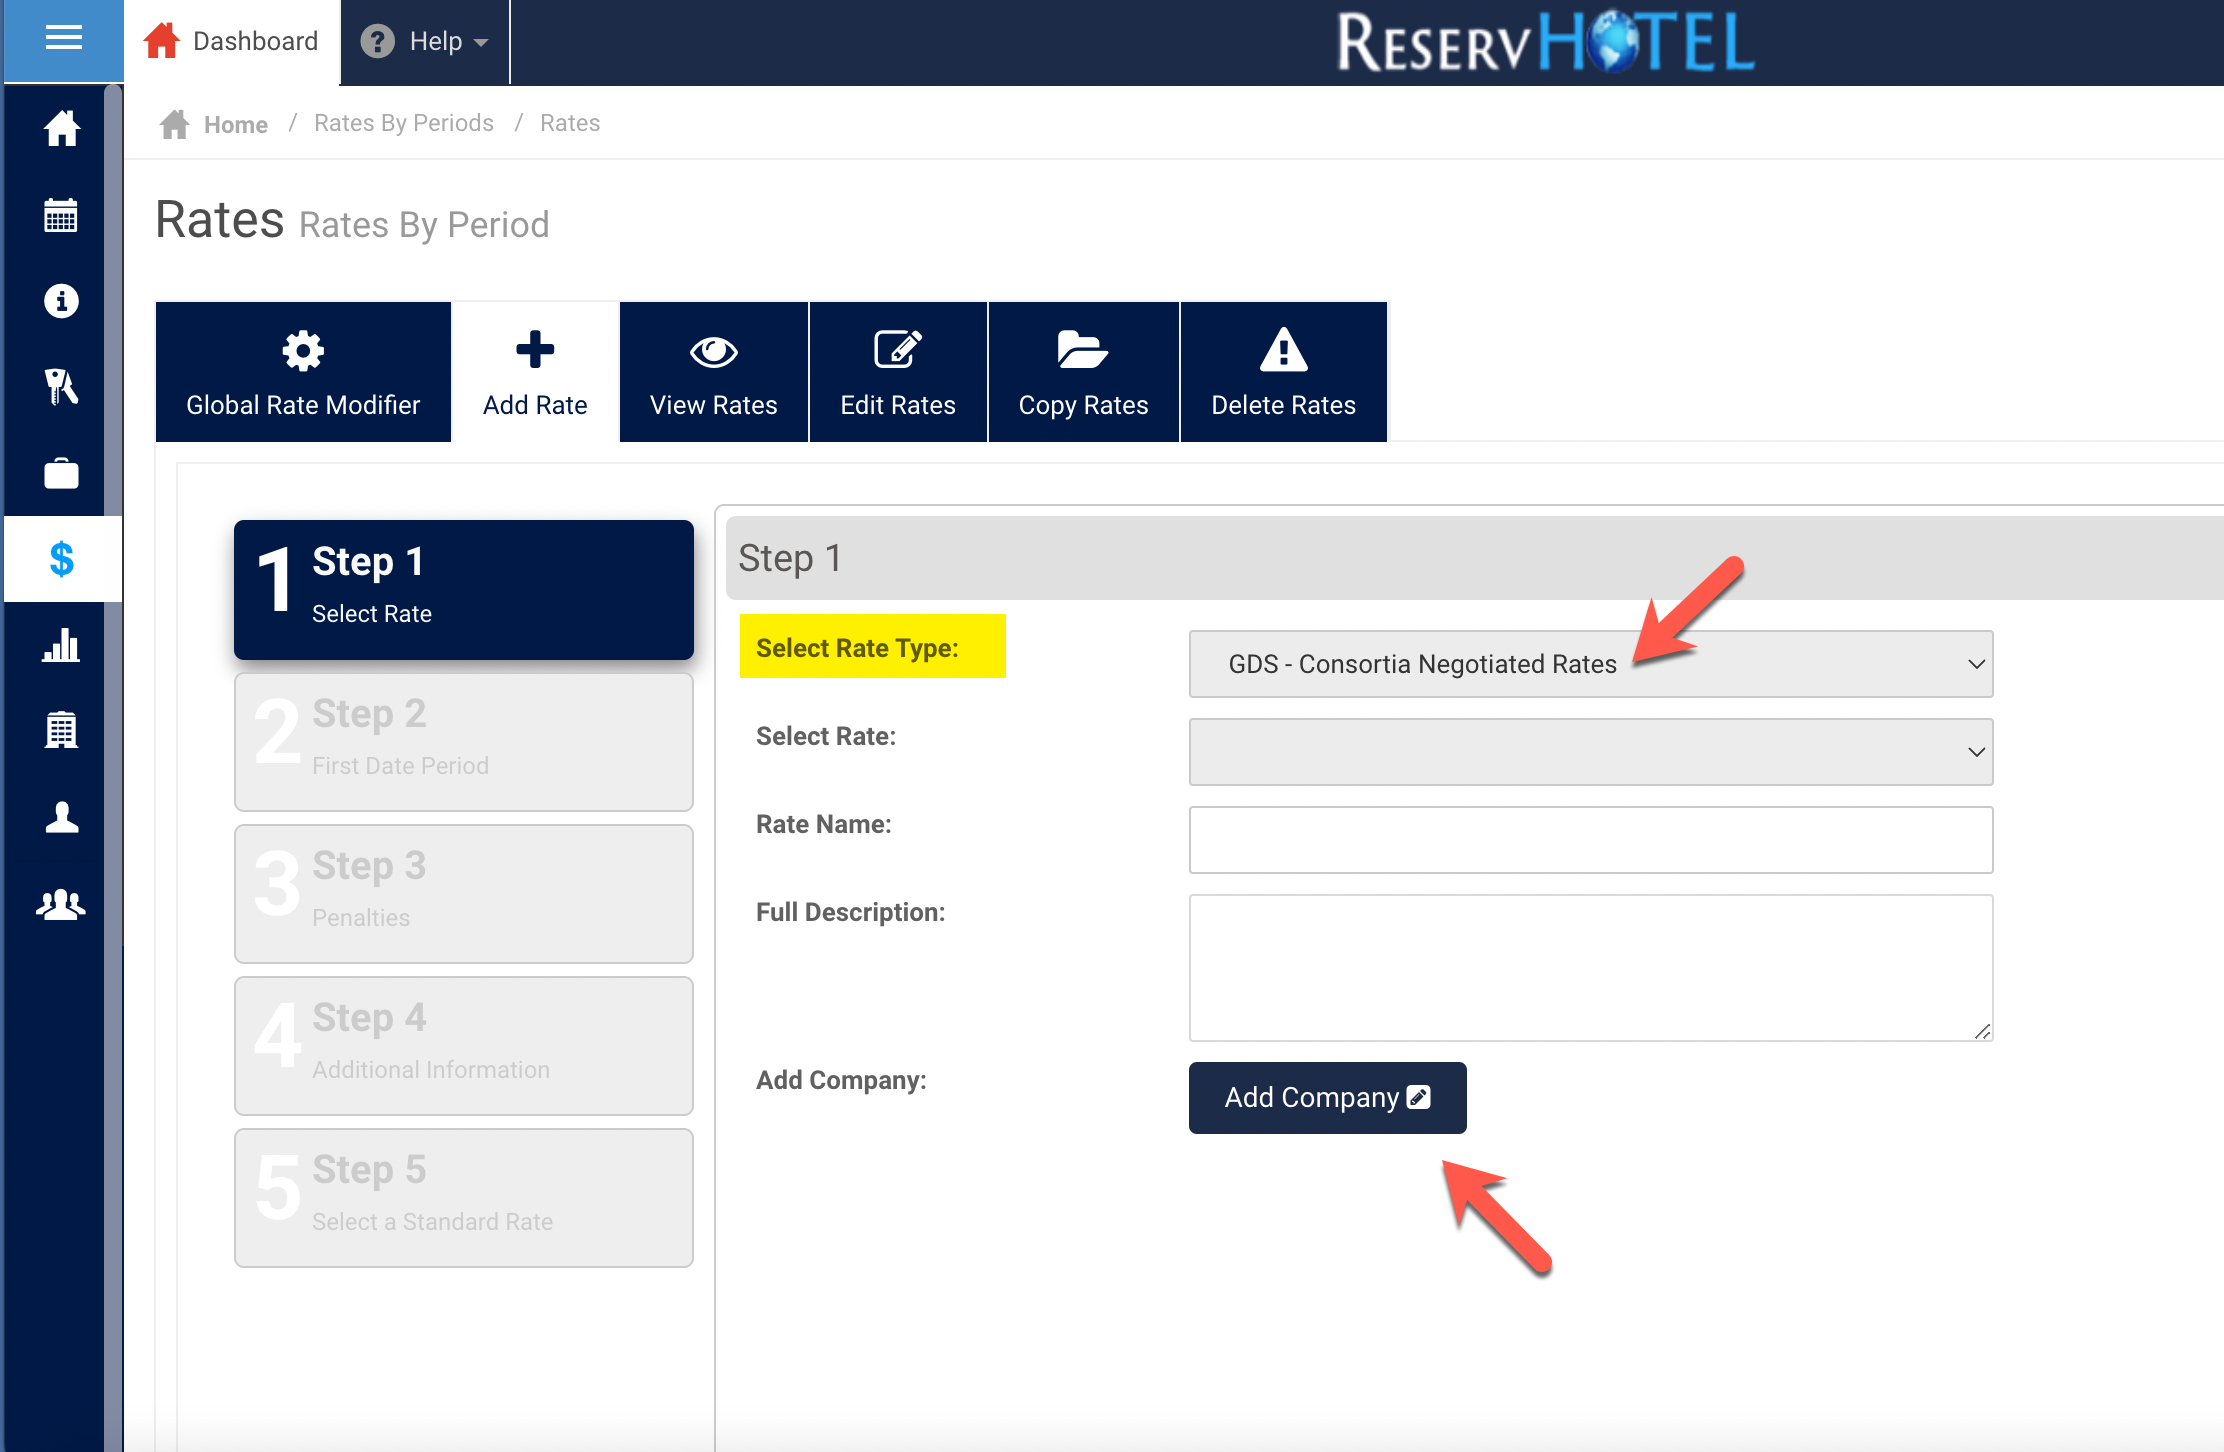Open the Global Rate Modifier tab
Screen dimensions: 2224x1452
tap(303, 372)
